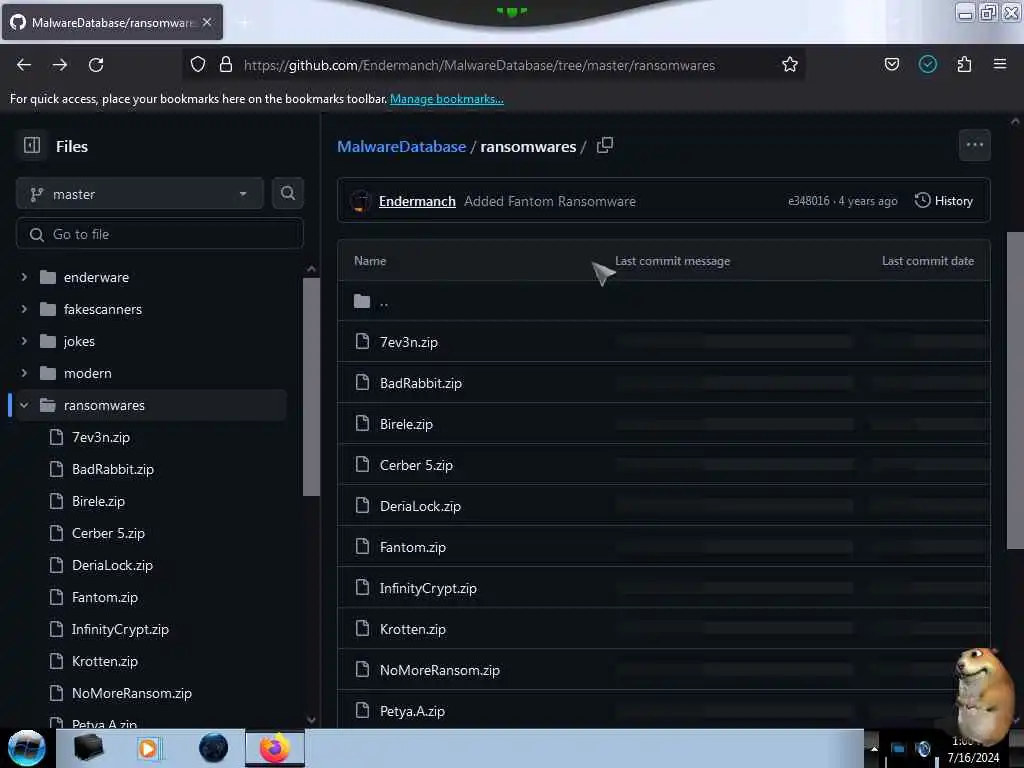This screenshot has height=768, width=1024.
Task: Open the MalwareDatabase breadcrumb link
Action: pyautogui.click(x=402, y=146)
